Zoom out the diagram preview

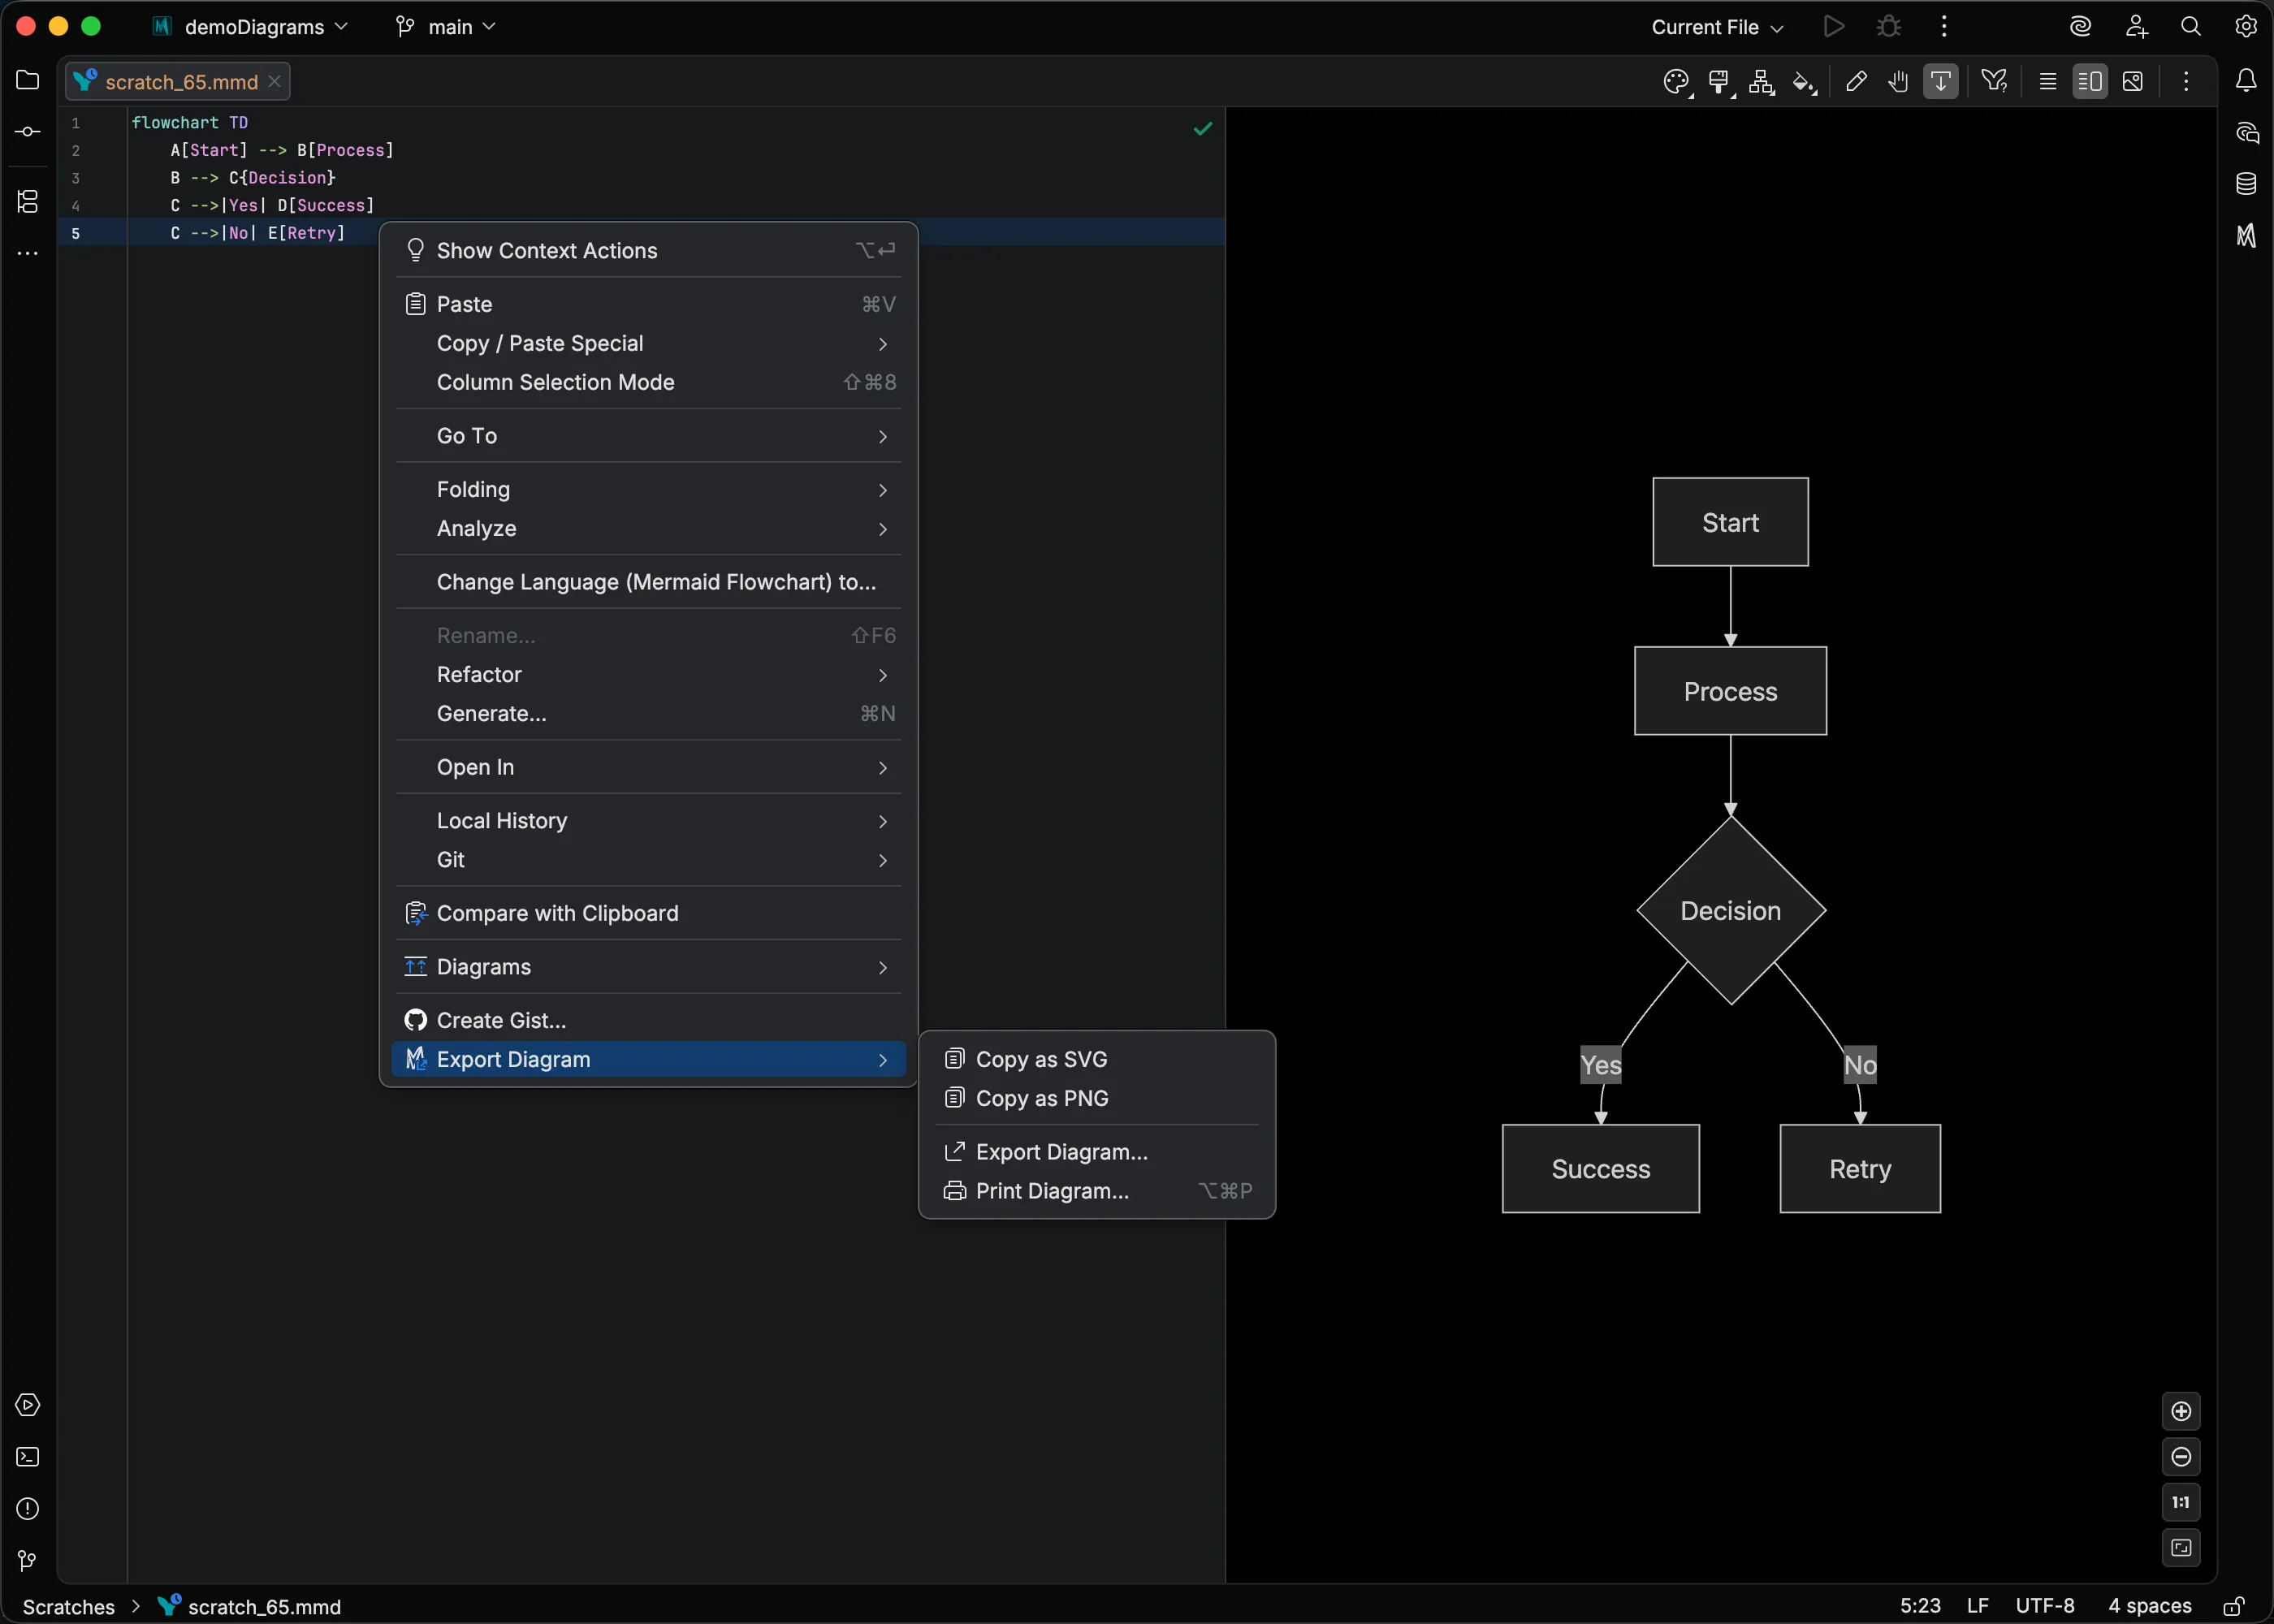[2181, 1457]
